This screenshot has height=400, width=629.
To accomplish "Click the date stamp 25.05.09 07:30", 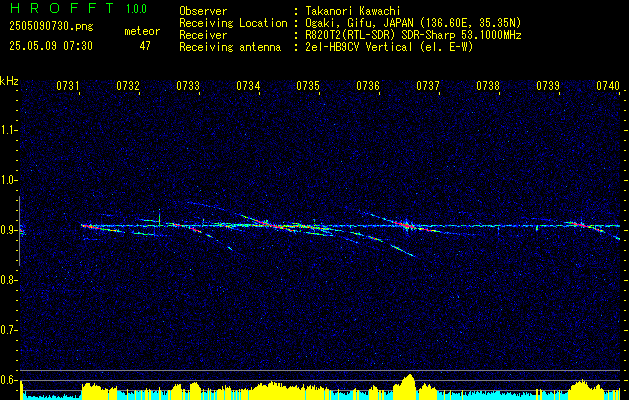I will pyautogui.click(x=51, y=46).
